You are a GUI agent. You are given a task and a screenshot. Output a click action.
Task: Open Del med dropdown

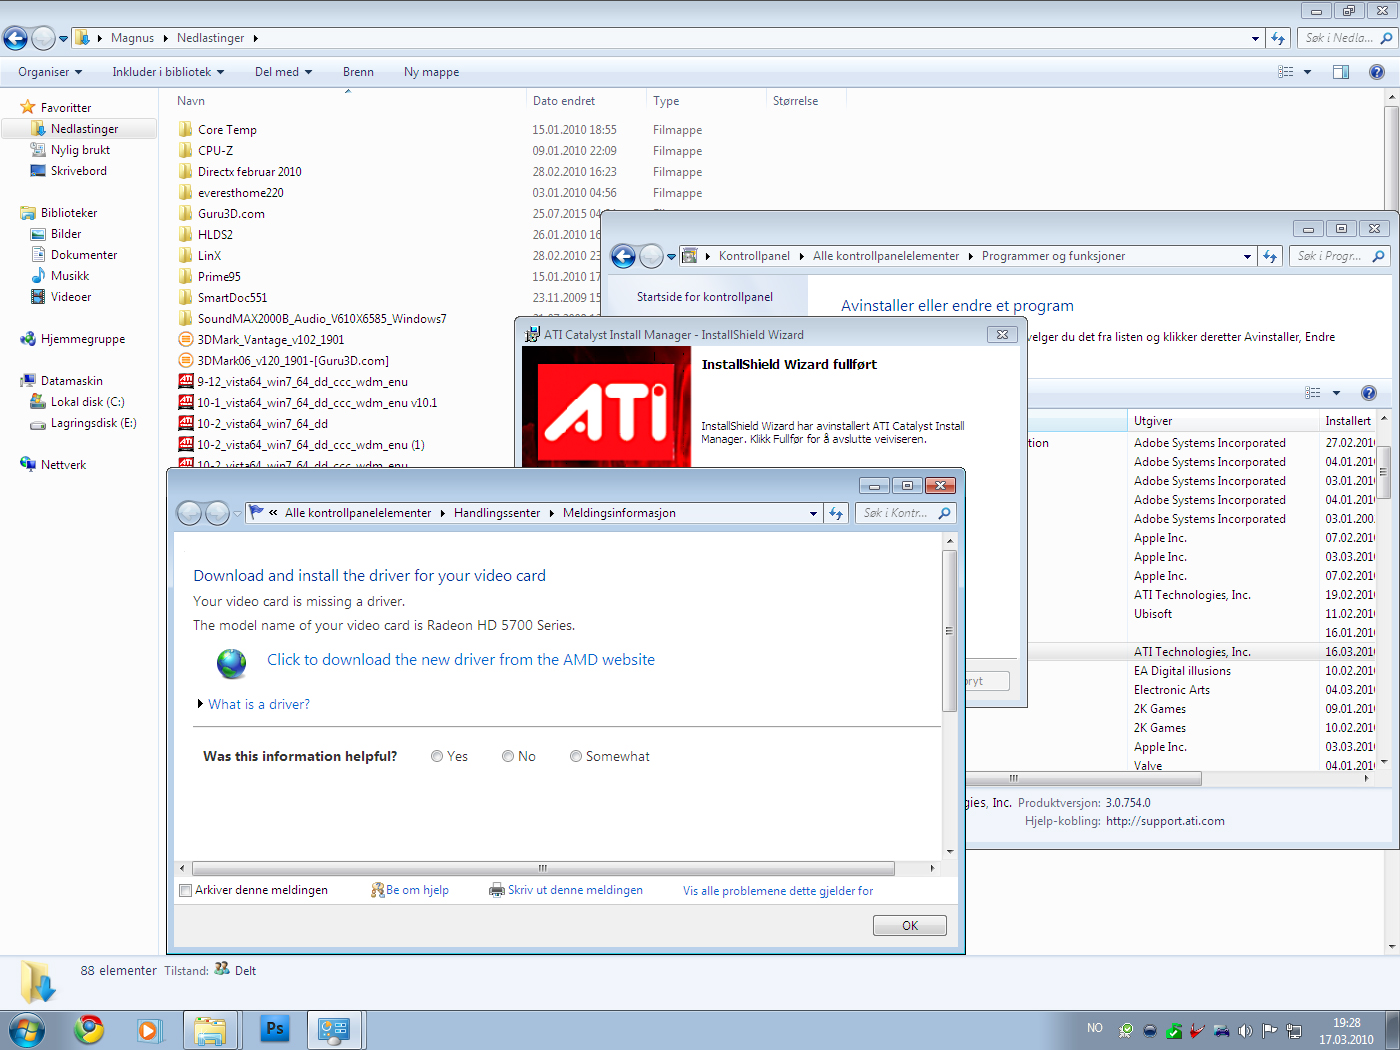(x=283, y=72)
